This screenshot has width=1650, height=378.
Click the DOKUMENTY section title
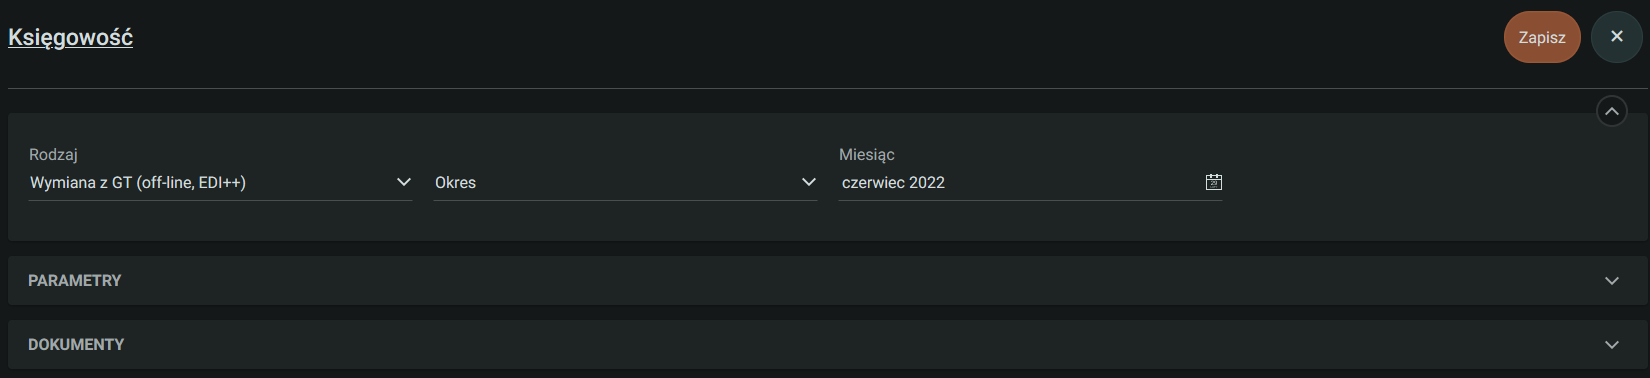[x=76, y=345]
